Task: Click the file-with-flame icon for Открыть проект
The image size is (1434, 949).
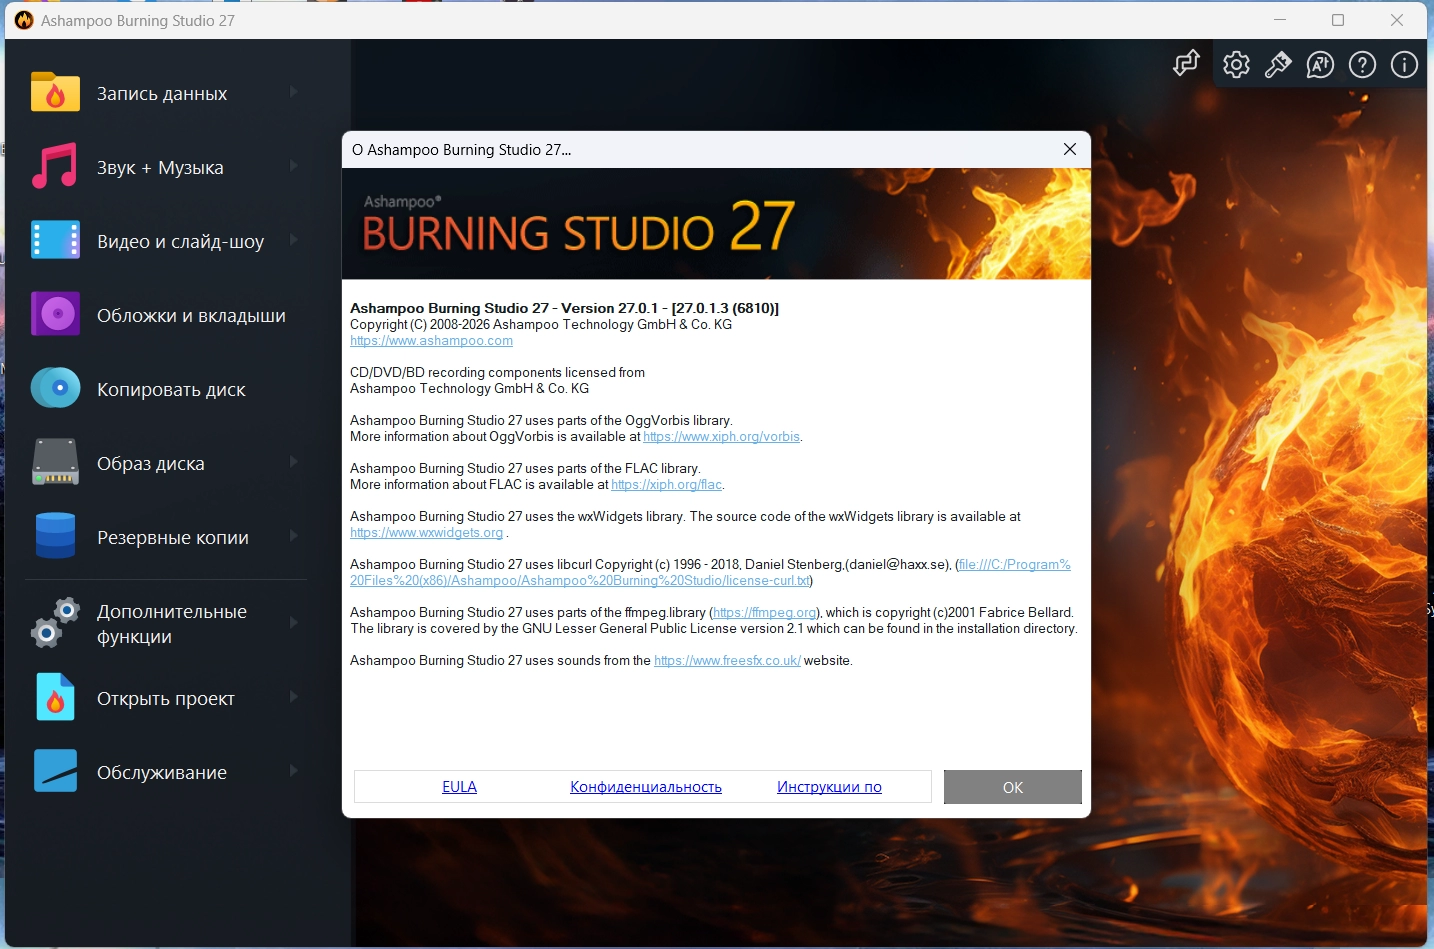Action: (x=55, y=697)
